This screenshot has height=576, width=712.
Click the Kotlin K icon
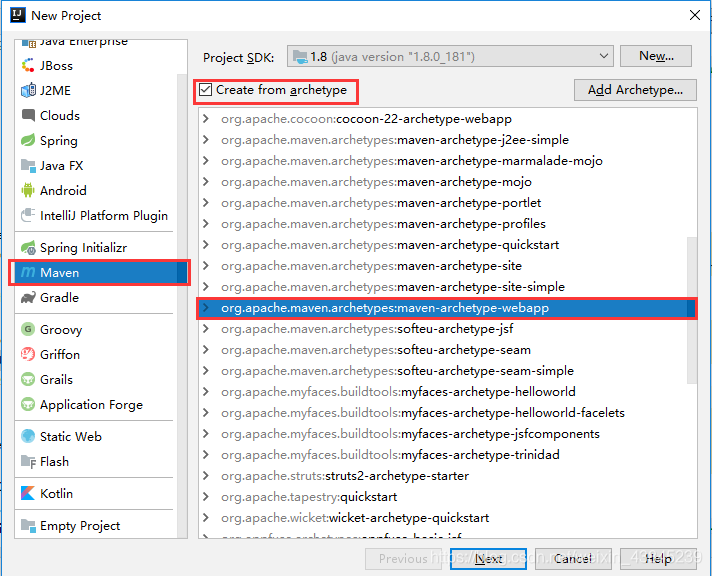(x=28, y=493)
